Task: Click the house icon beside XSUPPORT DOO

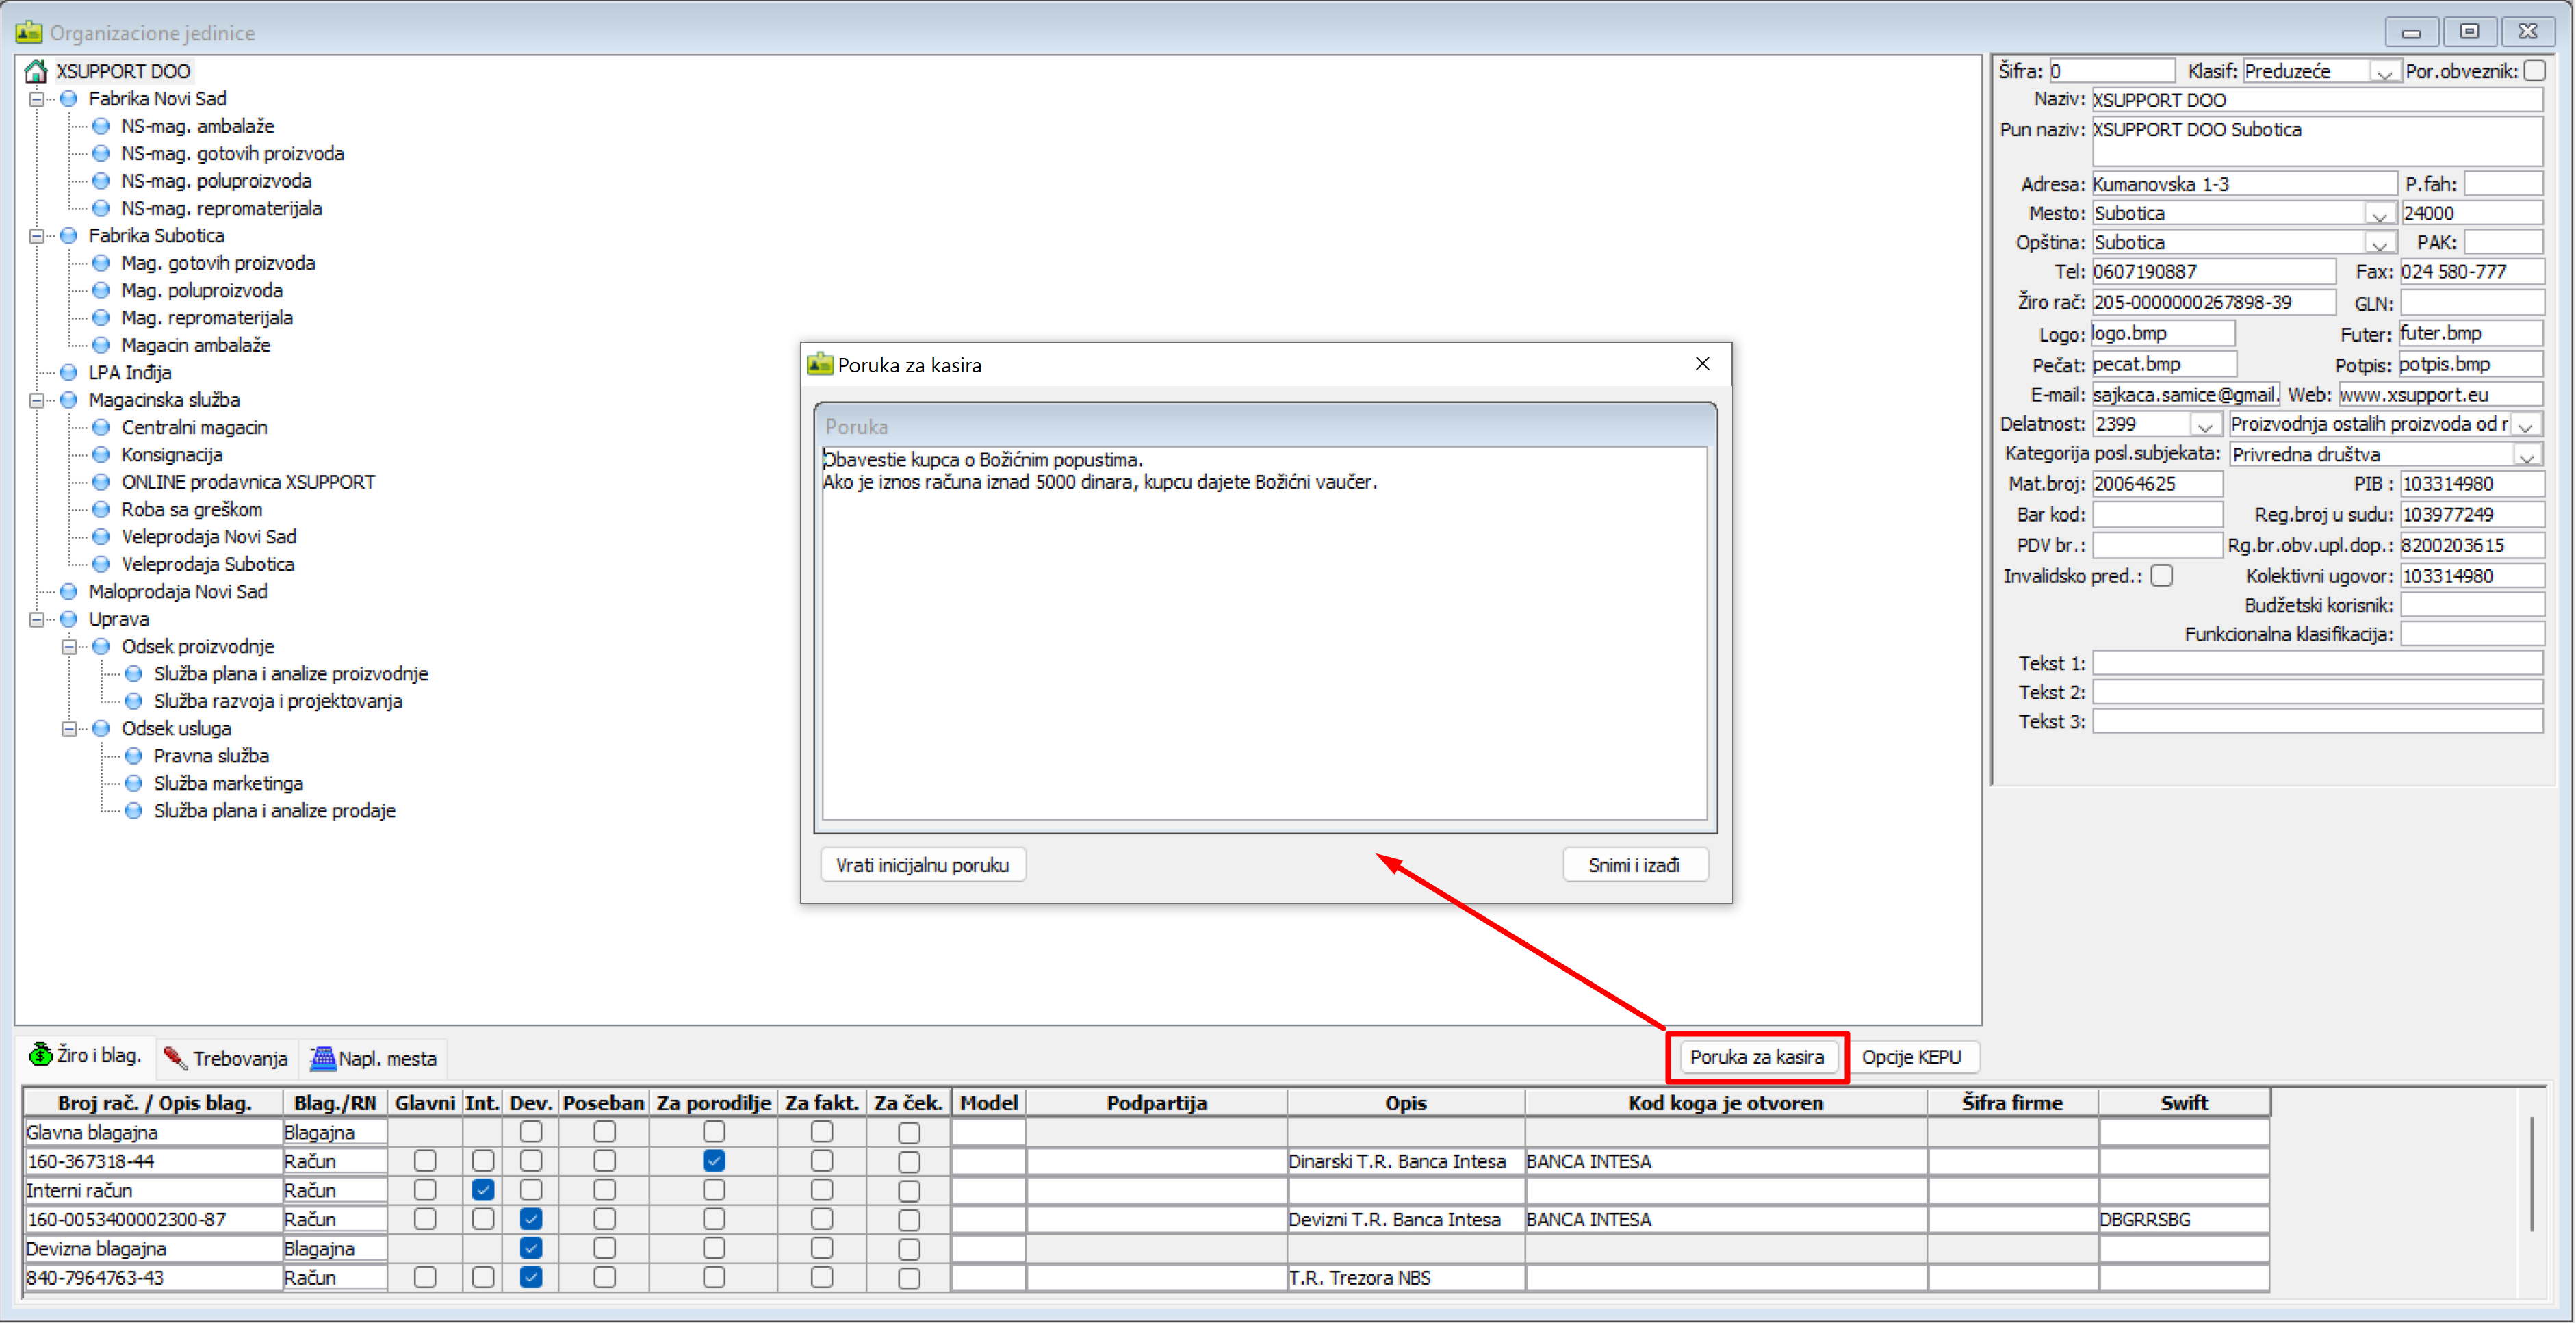Action: pyautogui.click(x=36, y=71)
